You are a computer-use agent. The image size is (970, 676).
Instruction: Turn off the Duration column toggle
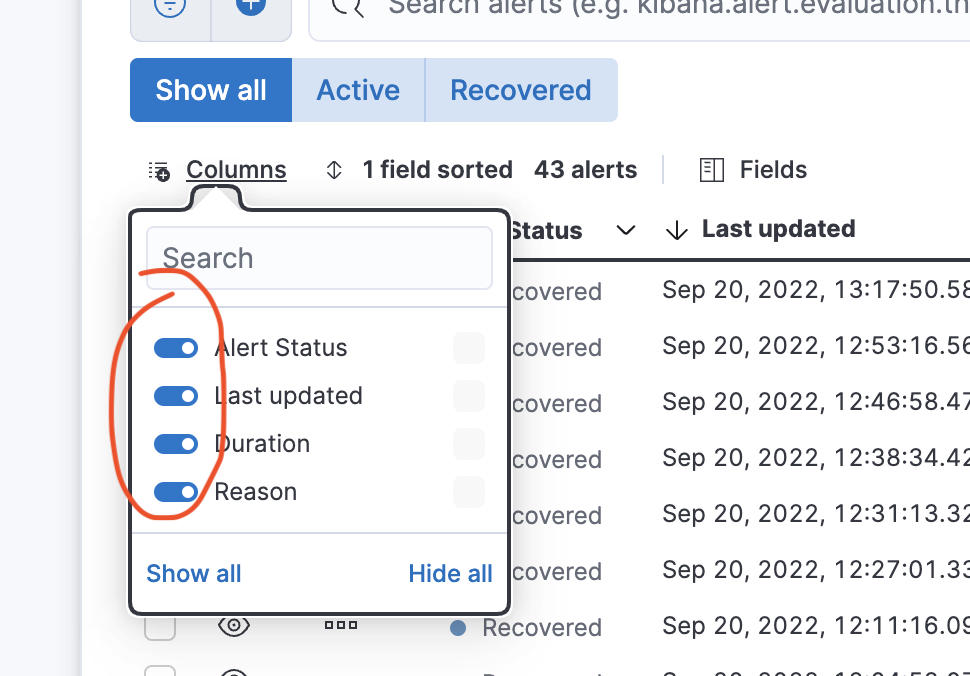tap(176, 444)
